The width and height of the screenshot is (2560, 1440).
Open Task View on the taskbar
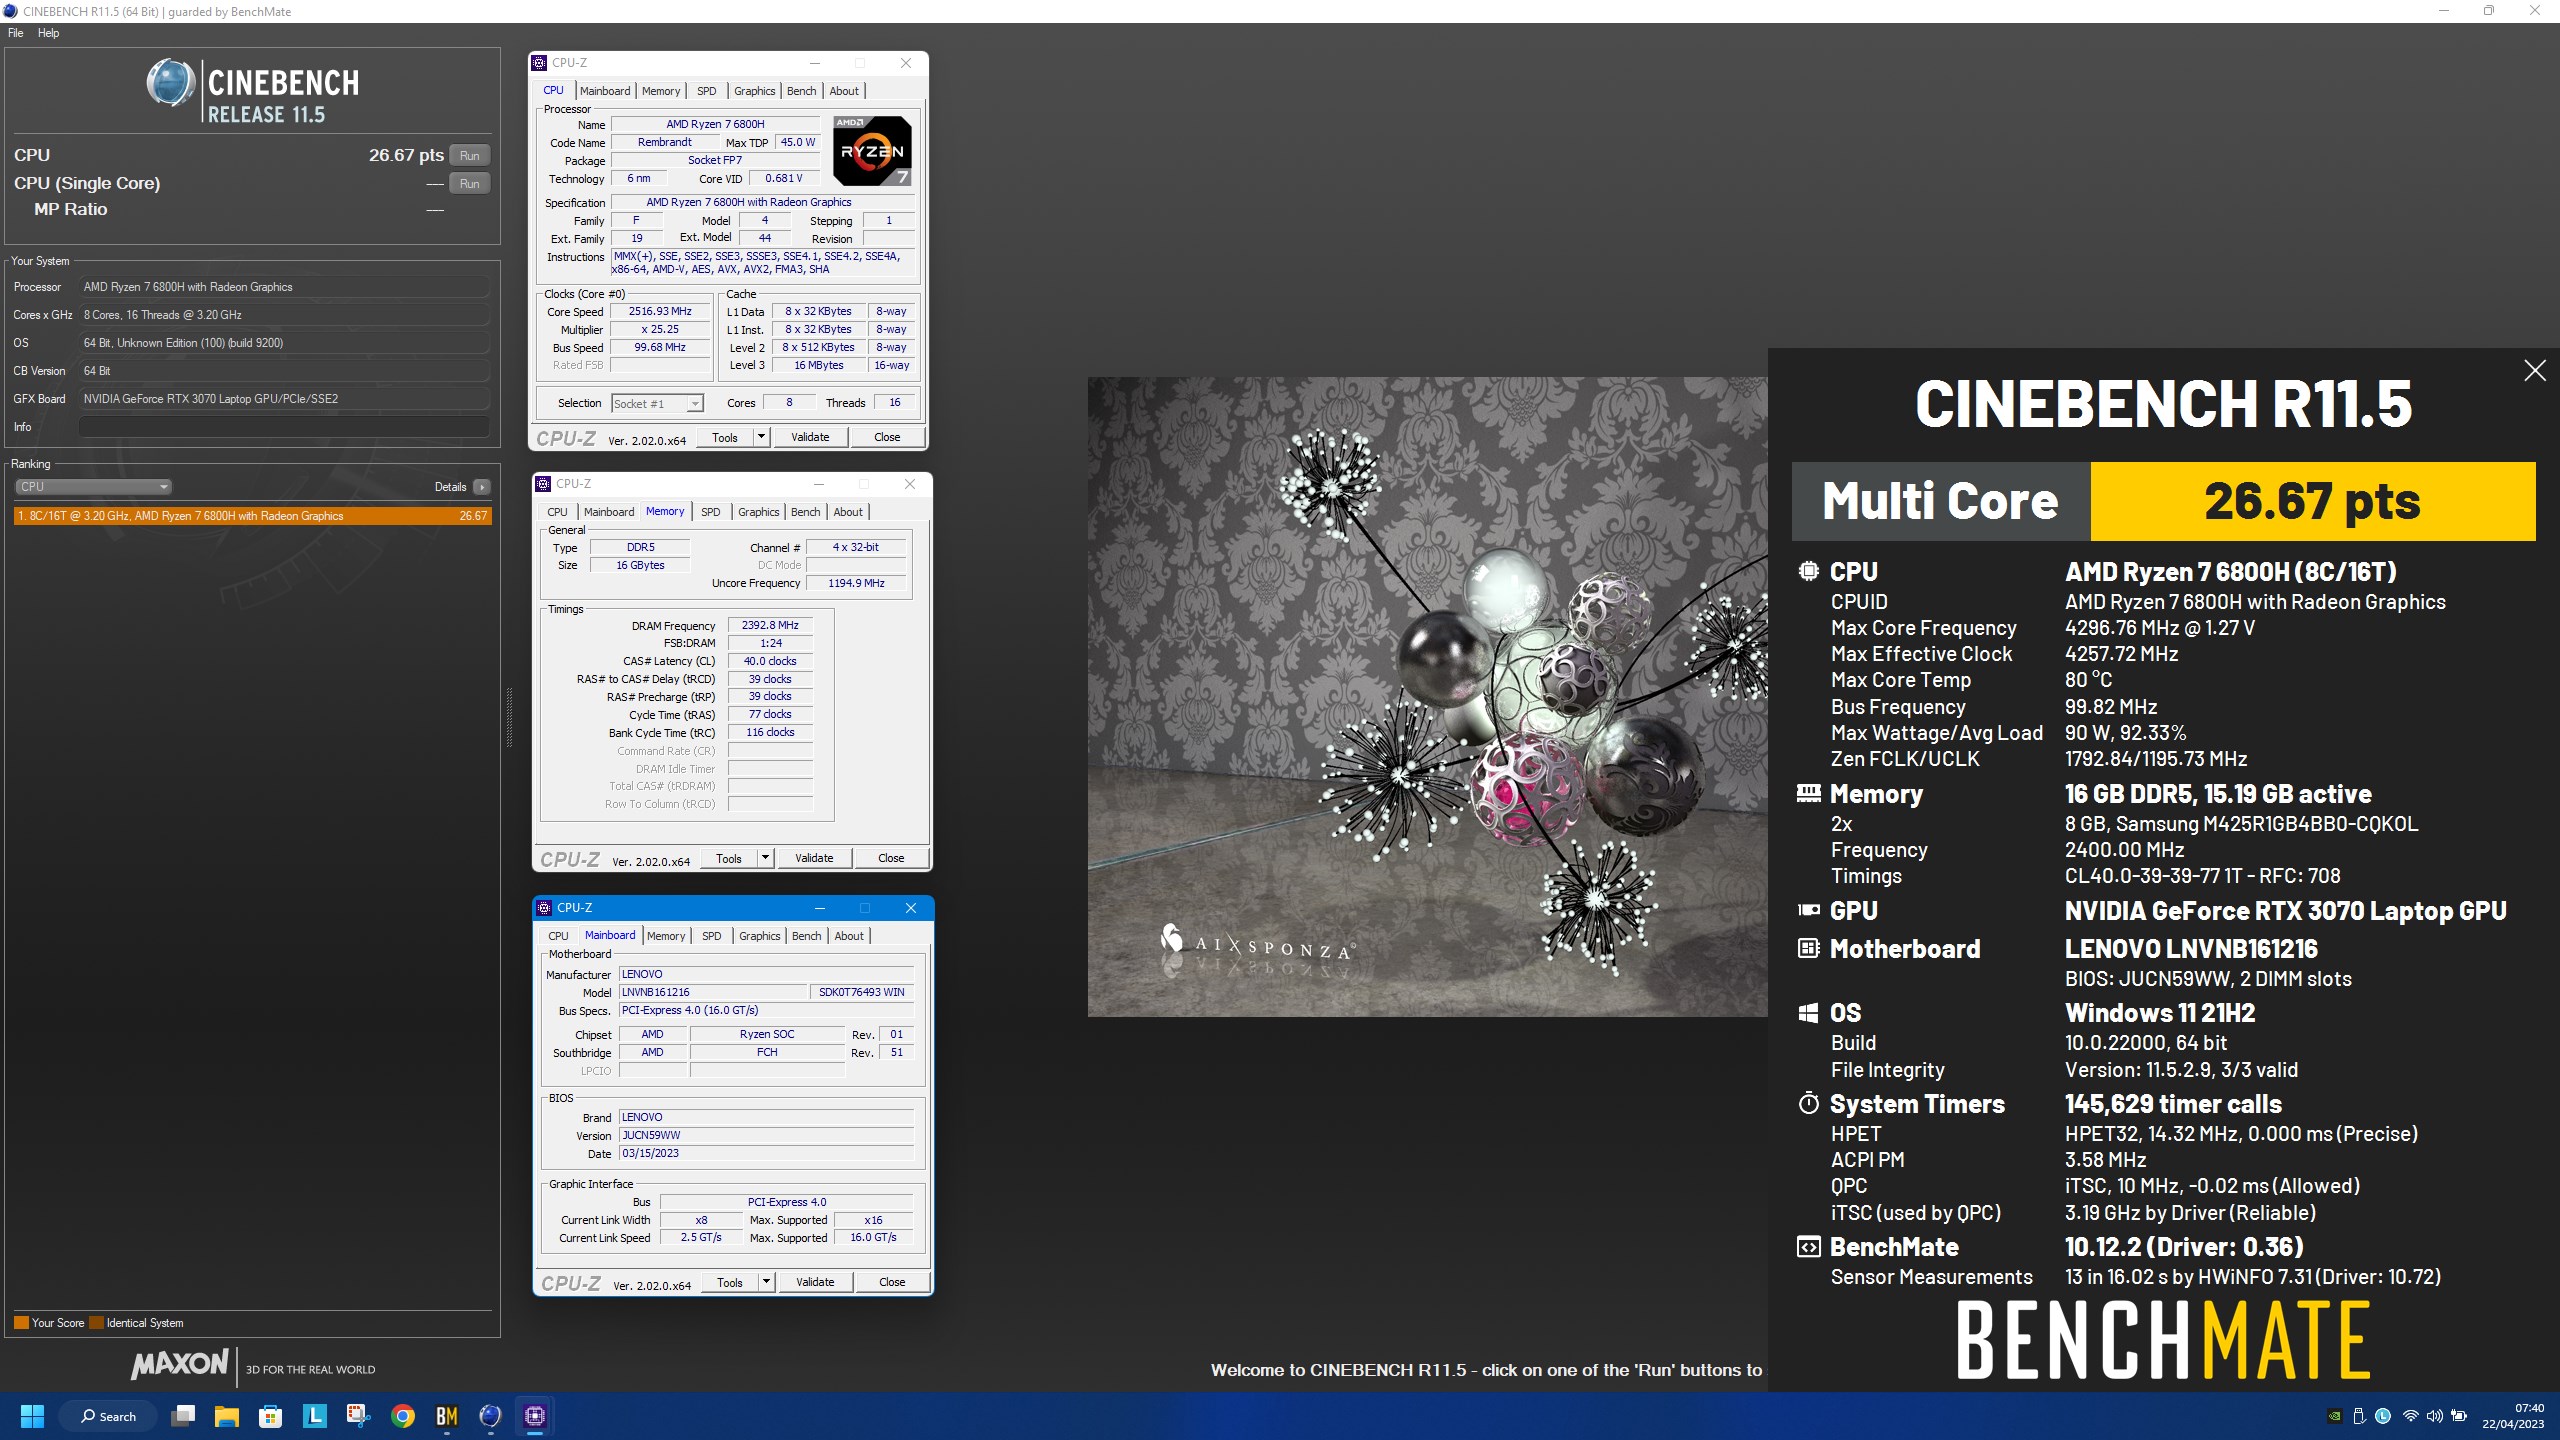coord(183,1416)
